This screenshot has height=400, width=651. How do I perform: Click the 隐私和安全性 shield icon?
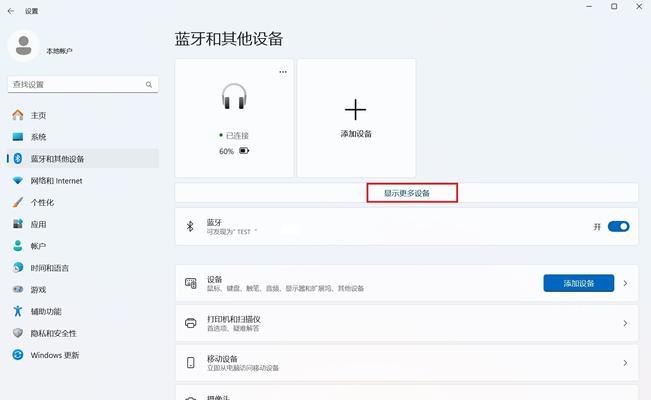(18, 333)
